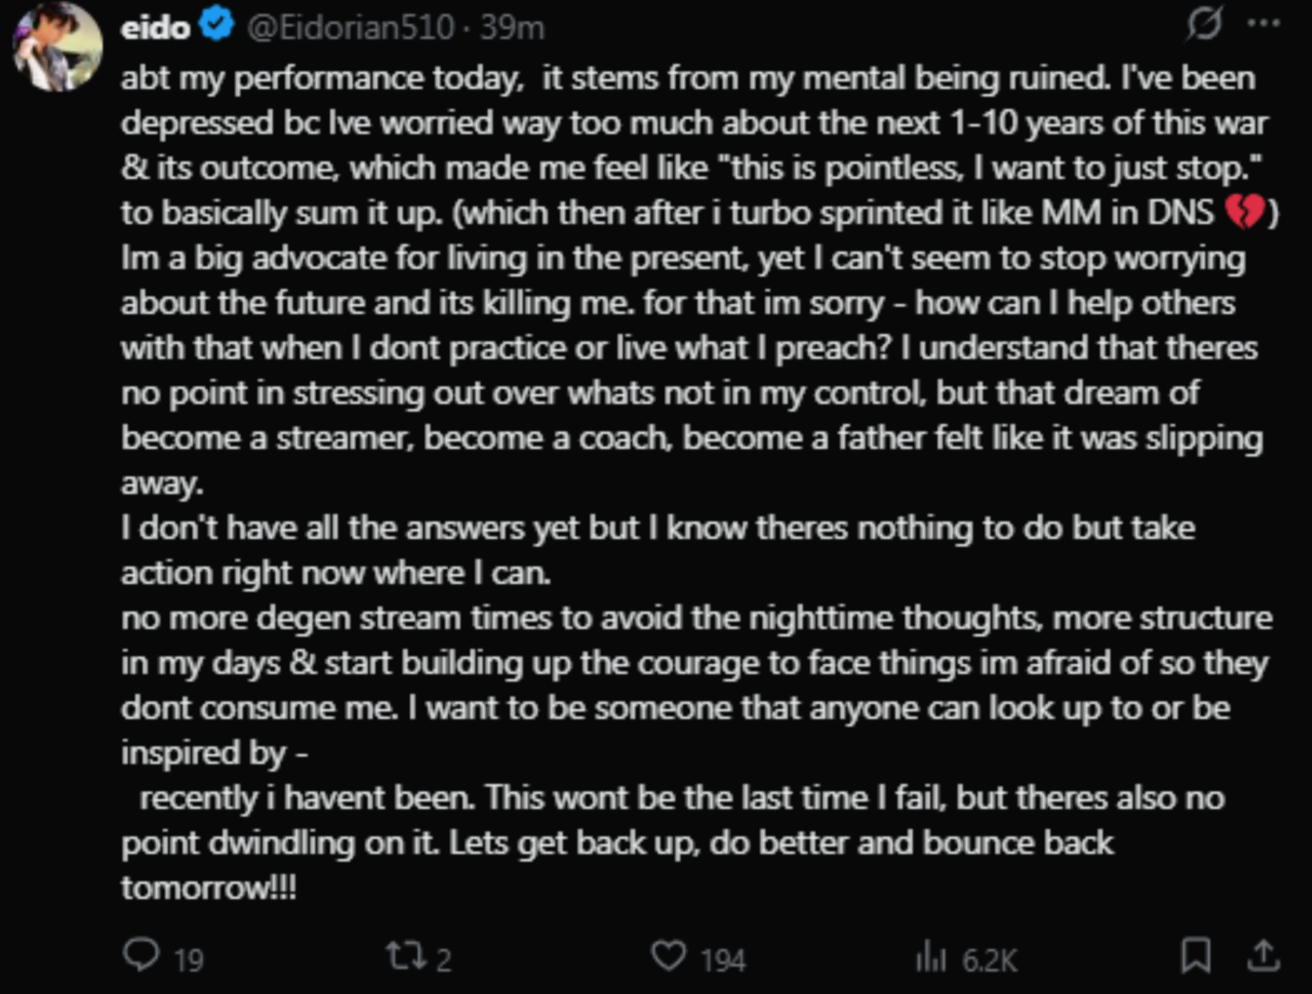Click the repost count "2"

[x=444, y=961]
